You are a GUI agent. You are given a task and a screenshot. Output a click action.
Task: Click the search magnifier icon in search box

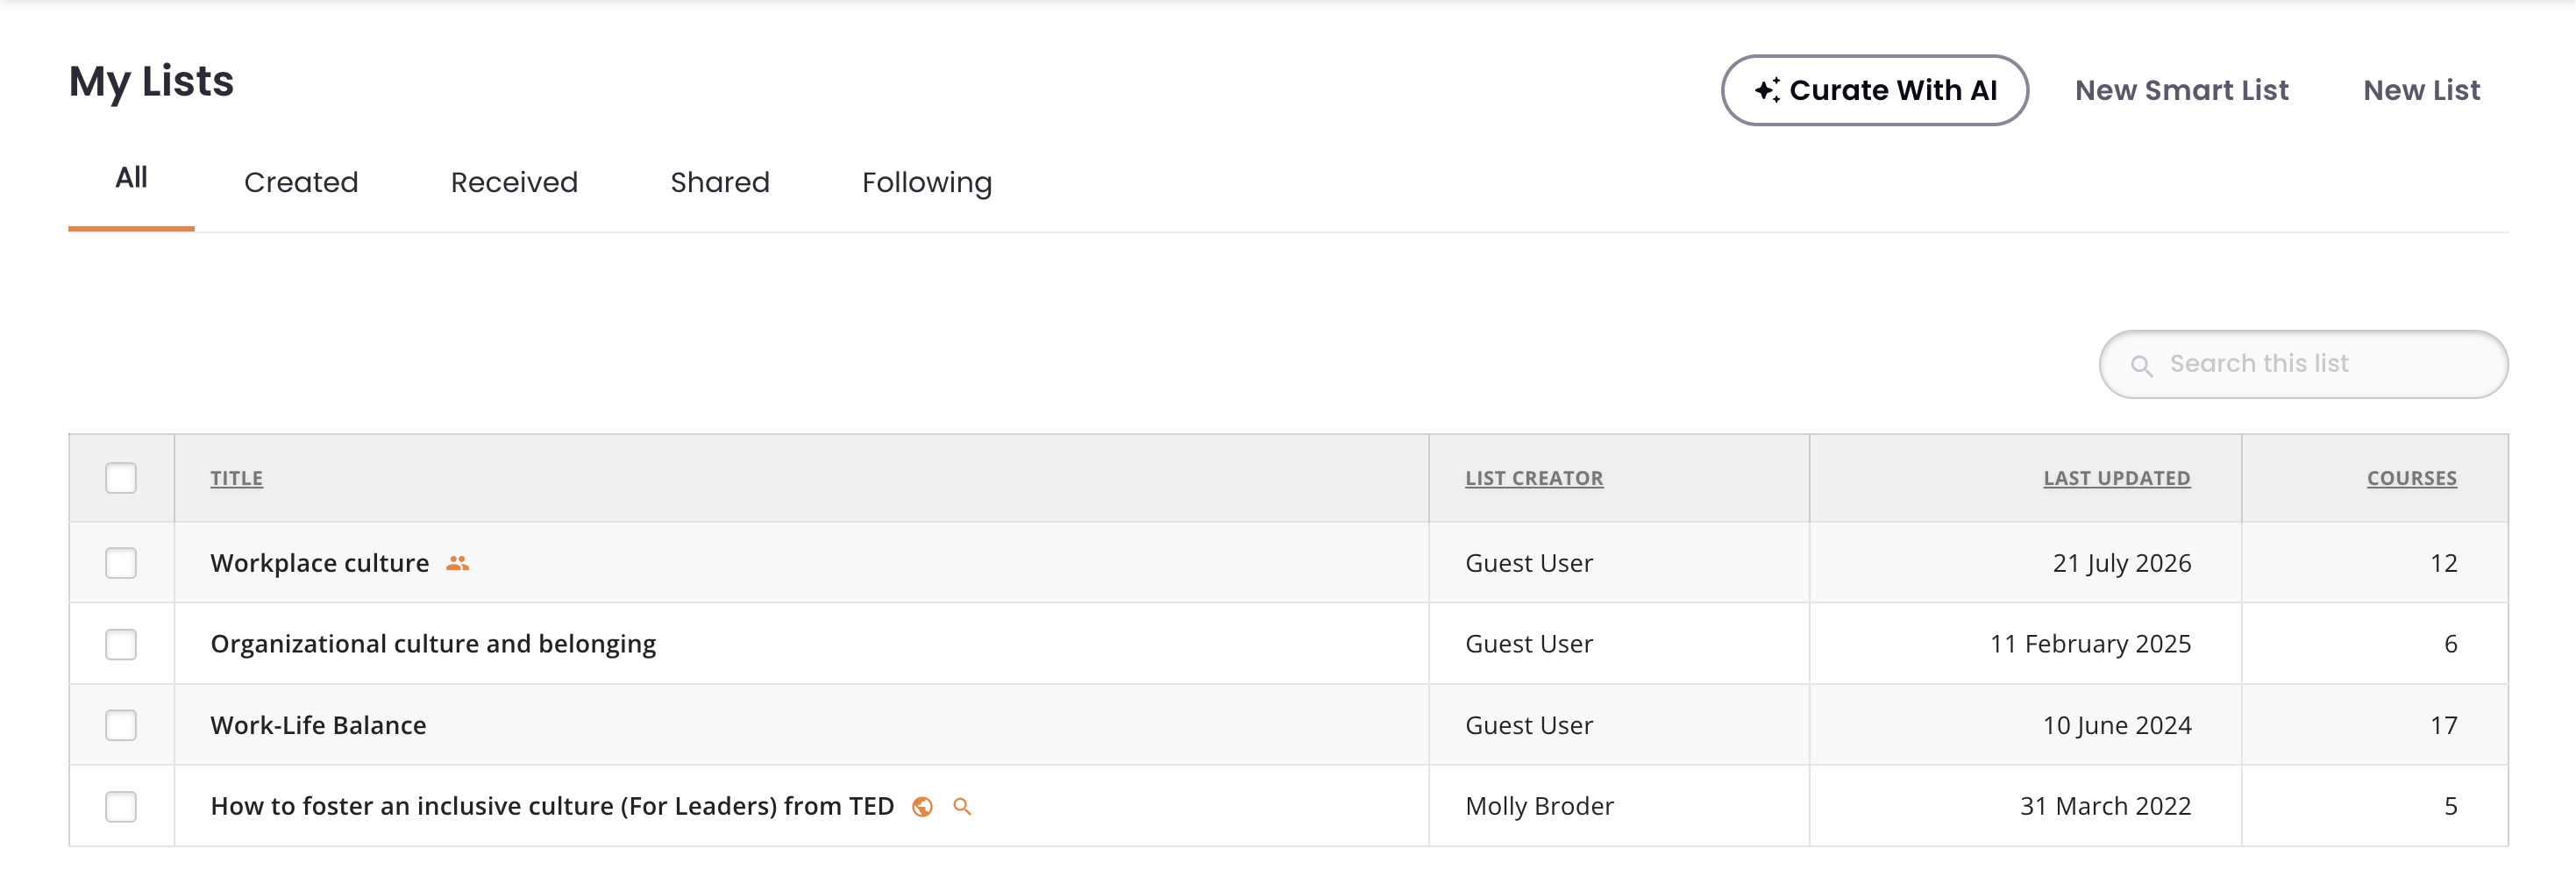coord(2141,365)
